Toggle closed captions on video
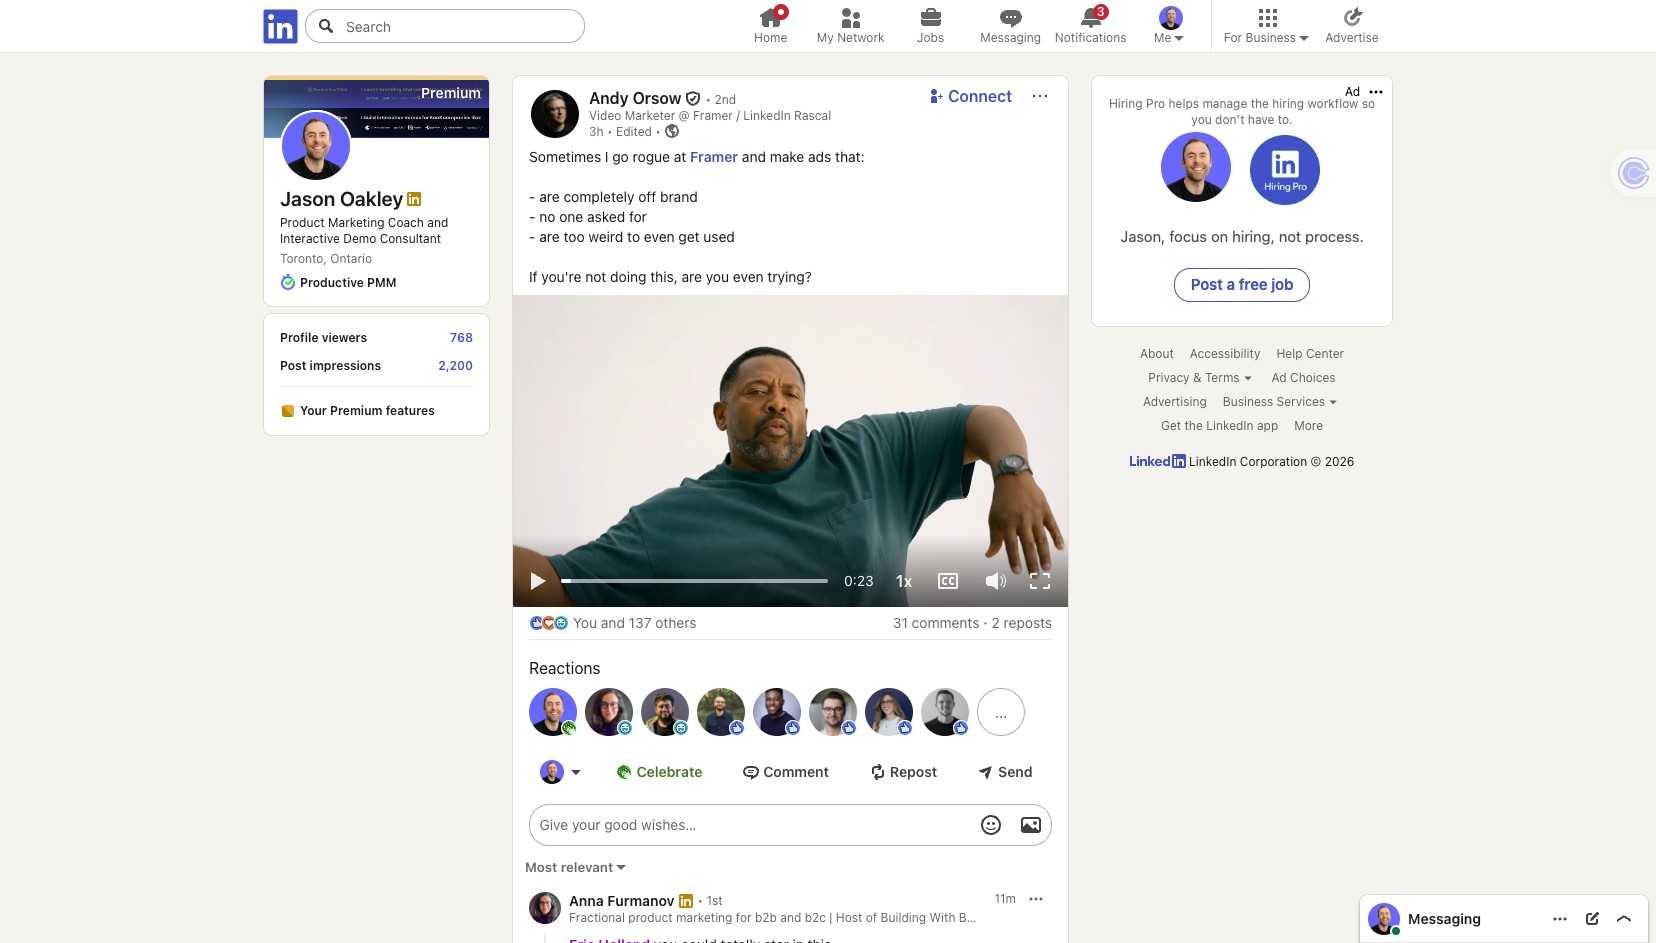The height and width of the screenshot is (943, 1656). click(948, 581)
